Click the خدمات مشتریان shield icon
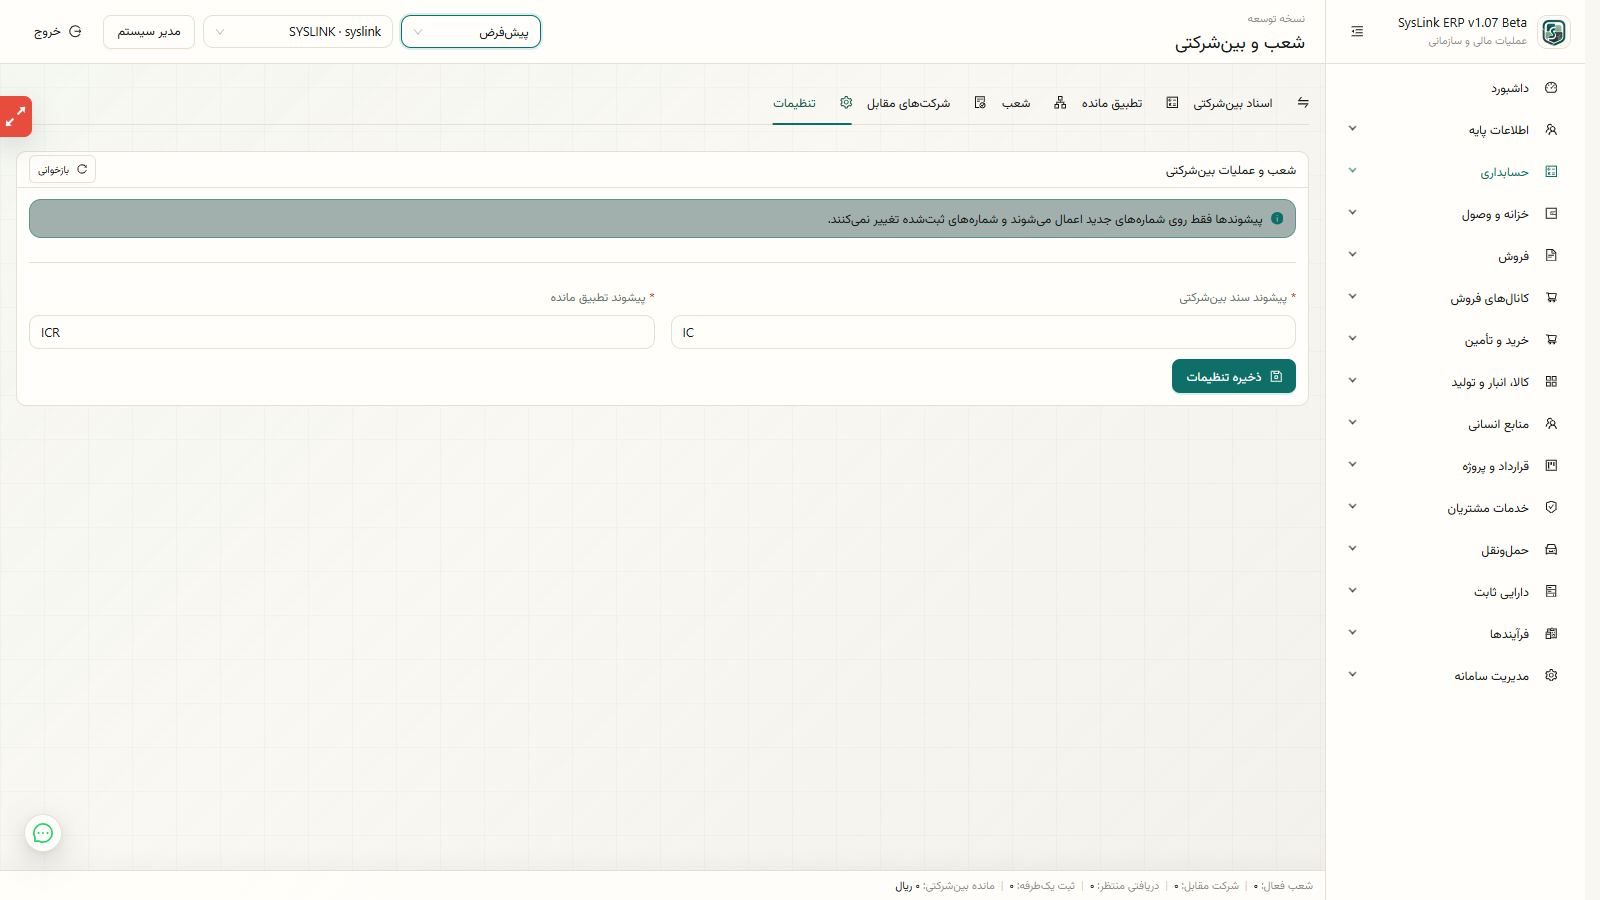Viewport: 1600px width, 900px height. tap(1551, 508)
